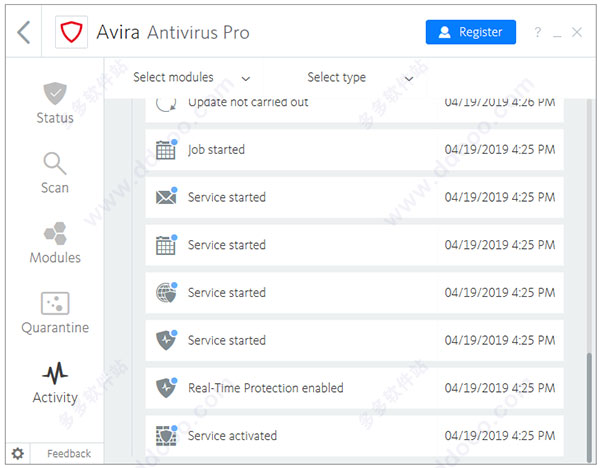Click the timestamp of Real-Time Protection enabled row
The width and height of the screenshot is (600, 468).
(x=500, y=388)
